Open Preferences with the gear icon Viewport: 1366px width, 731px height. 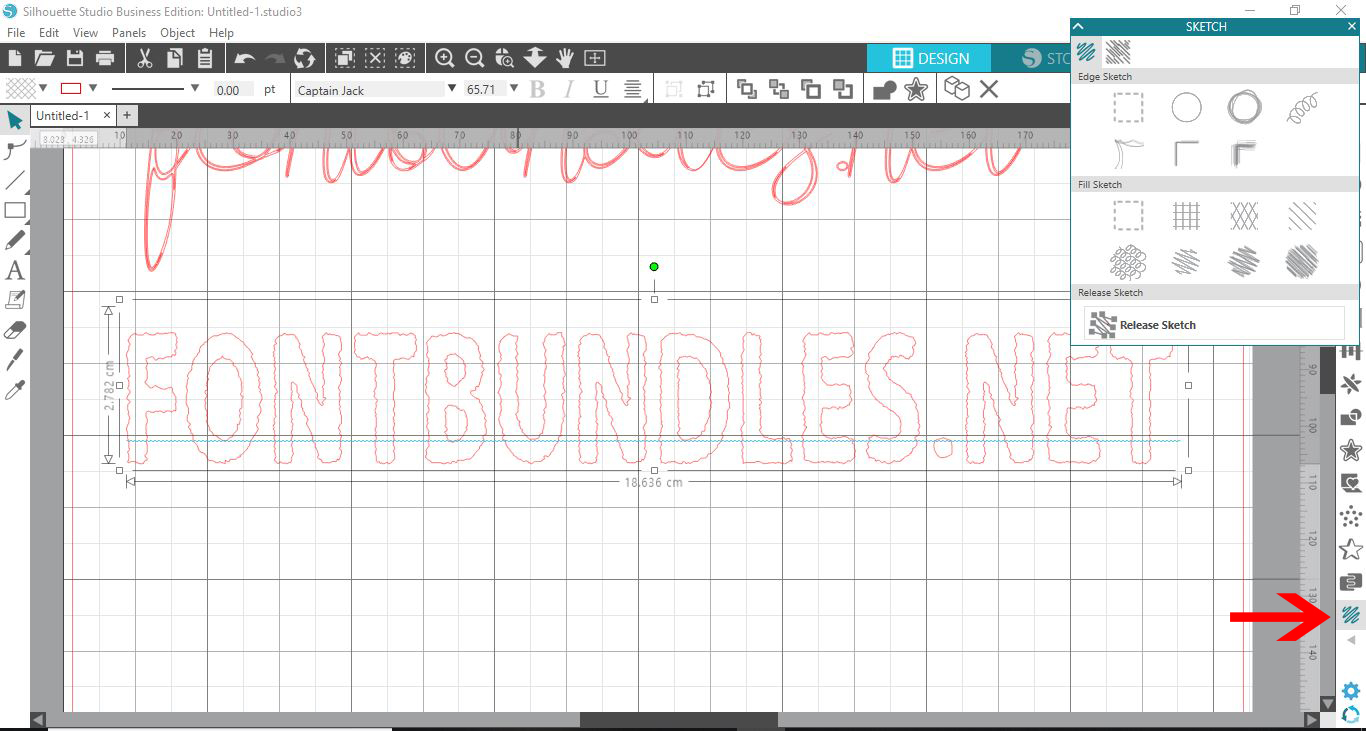1351,691
